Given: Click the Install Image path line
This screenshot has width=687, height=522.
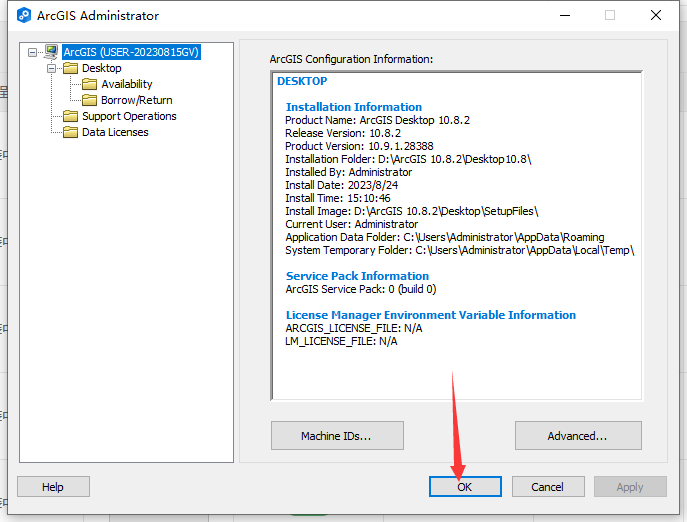Looking at the screenshot, I should pyautogui.click(x=411, y=211).
